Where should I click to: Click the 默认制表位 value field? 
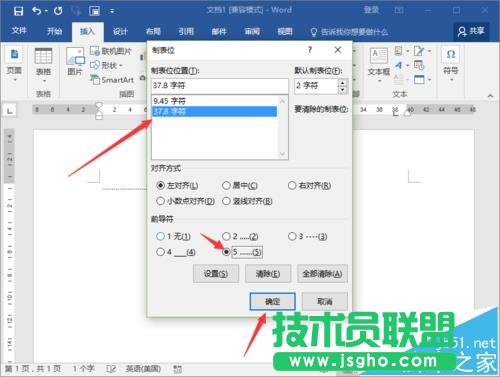pos(316,86)
